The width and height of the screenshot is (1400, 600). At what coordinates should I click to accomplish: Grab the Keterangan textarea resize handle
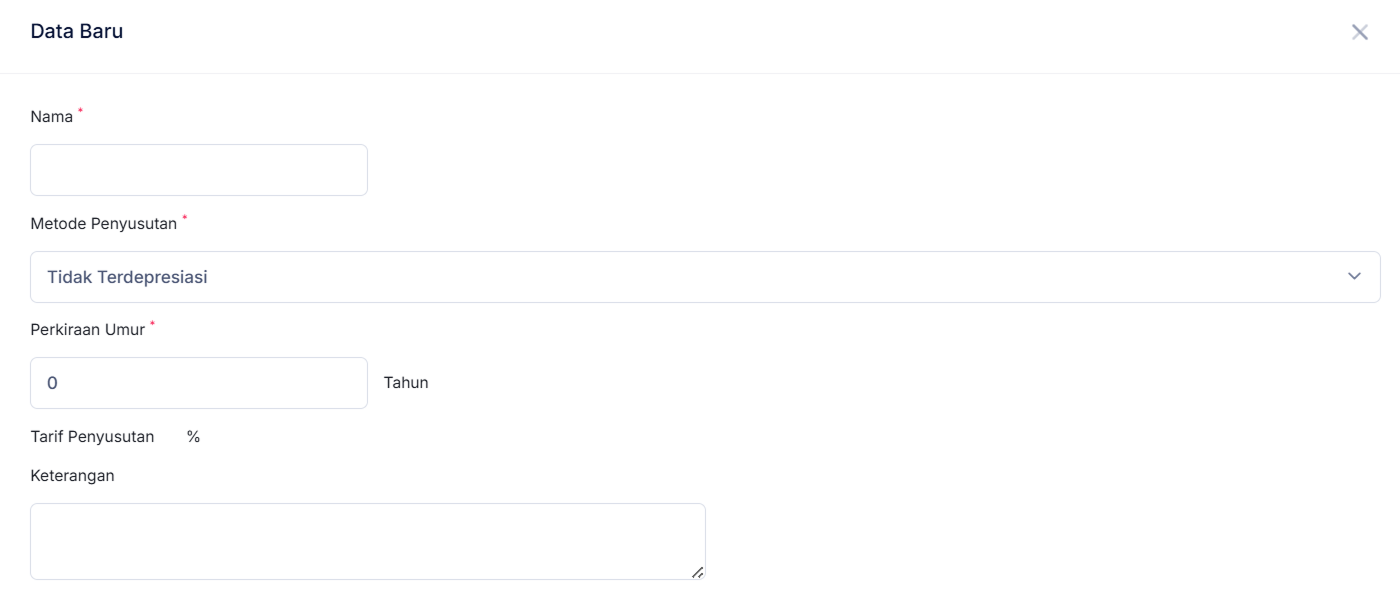tap(697, 572)
